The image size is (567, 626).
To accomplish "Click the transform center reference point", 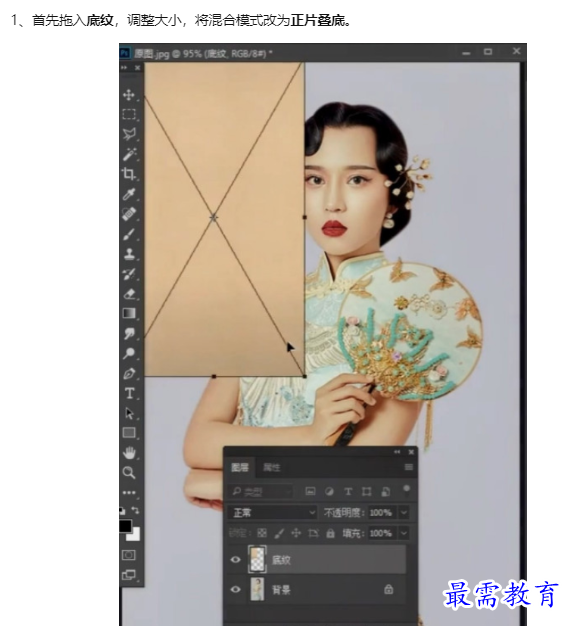I will pyautogui.click(x=214, y=218).
